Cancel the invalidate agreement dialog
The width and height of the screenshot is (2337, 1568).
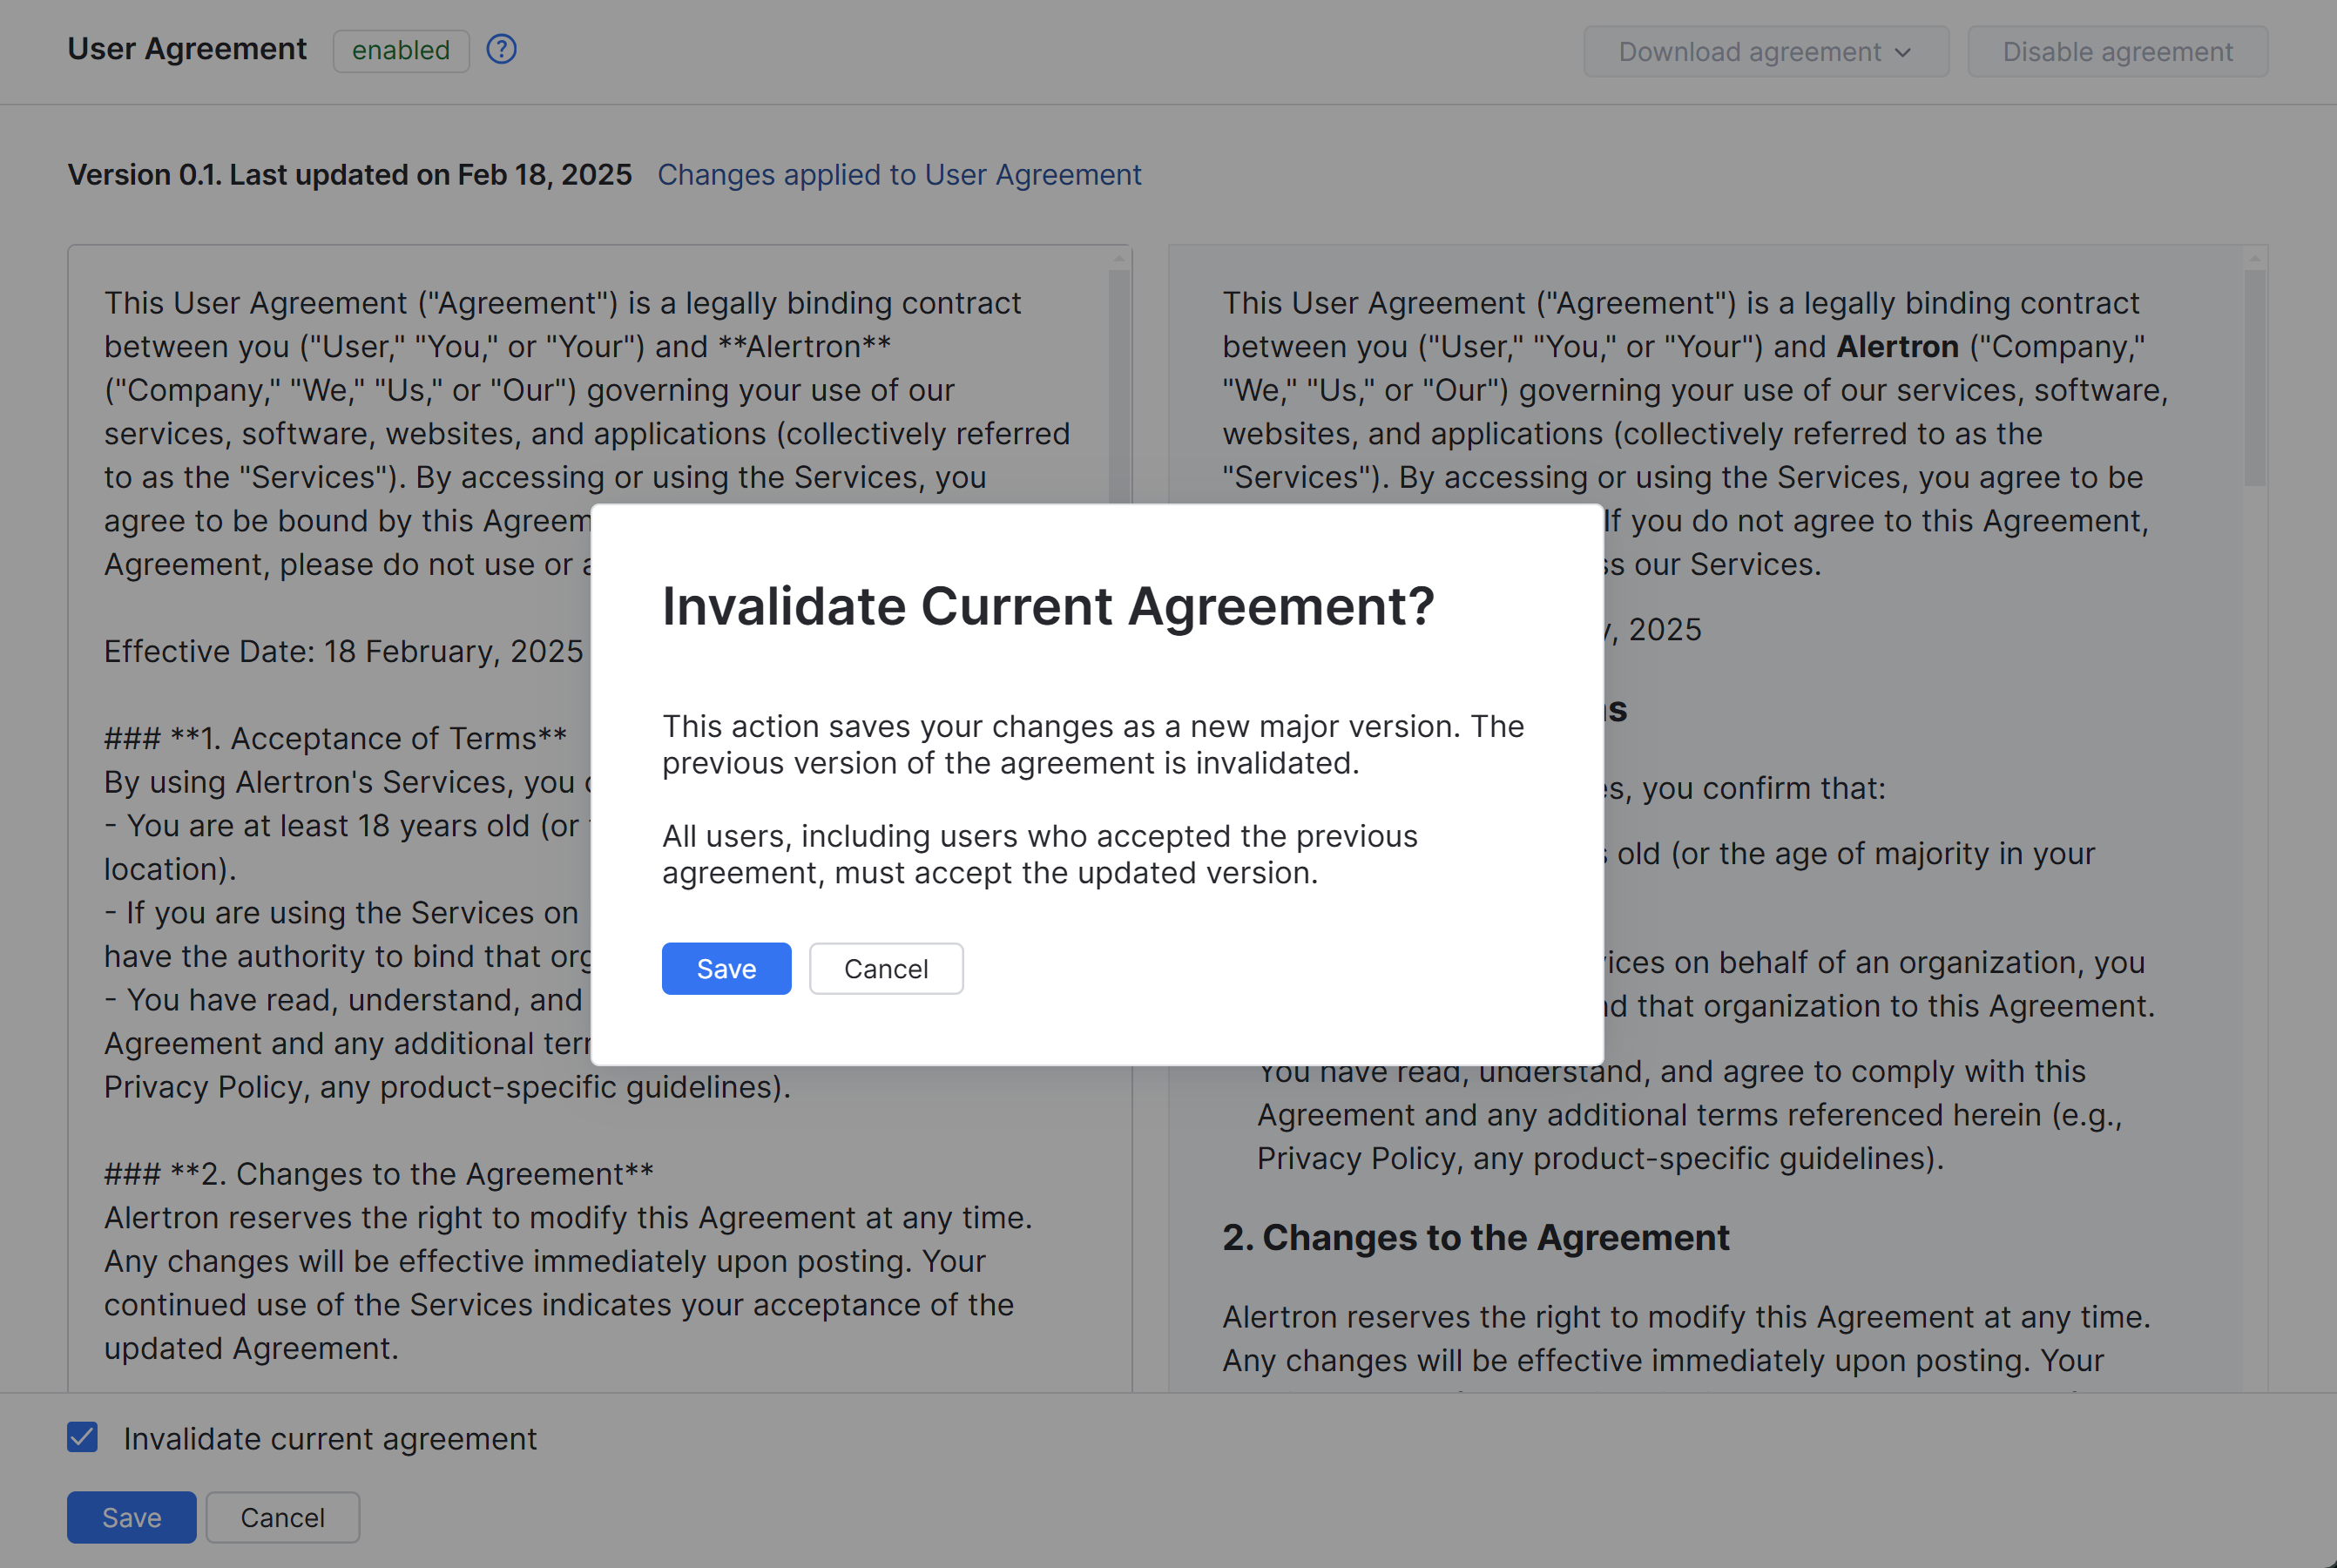click(x=886, y=968)
